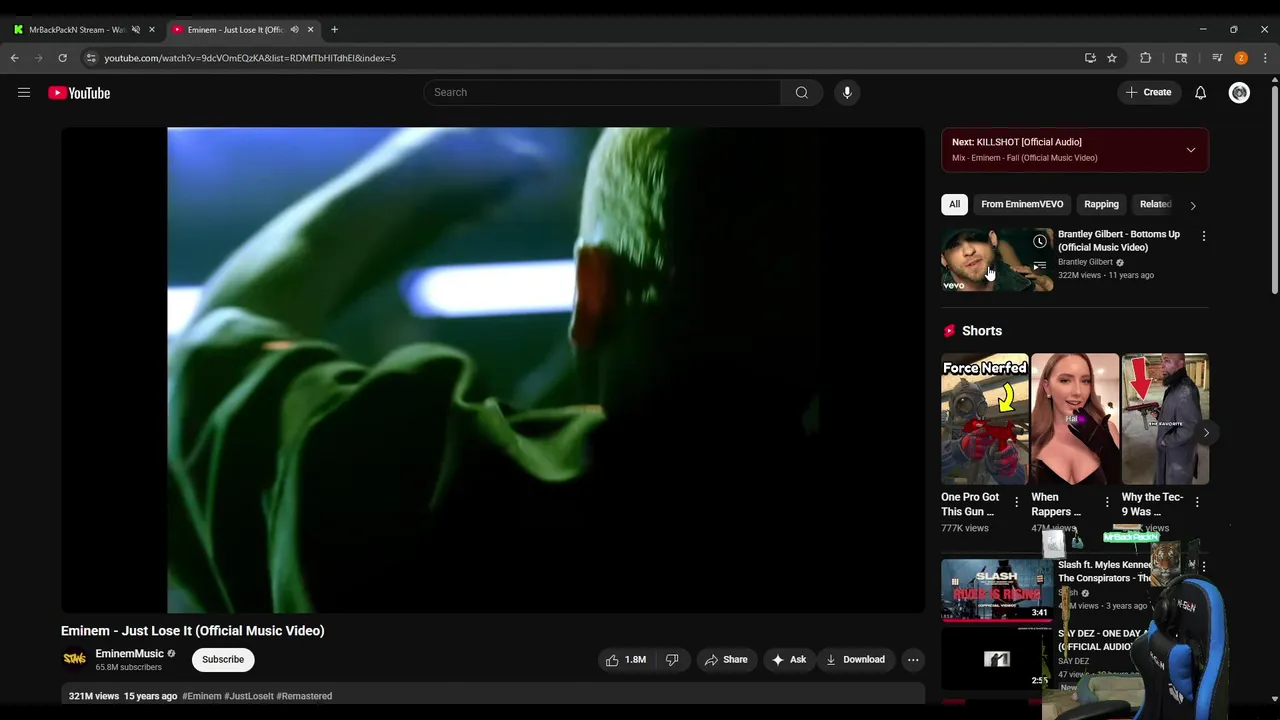Viewport: 1280px width, 720px height.
Task: Open Chrome three-dot menu
Action: (1265, 58)
